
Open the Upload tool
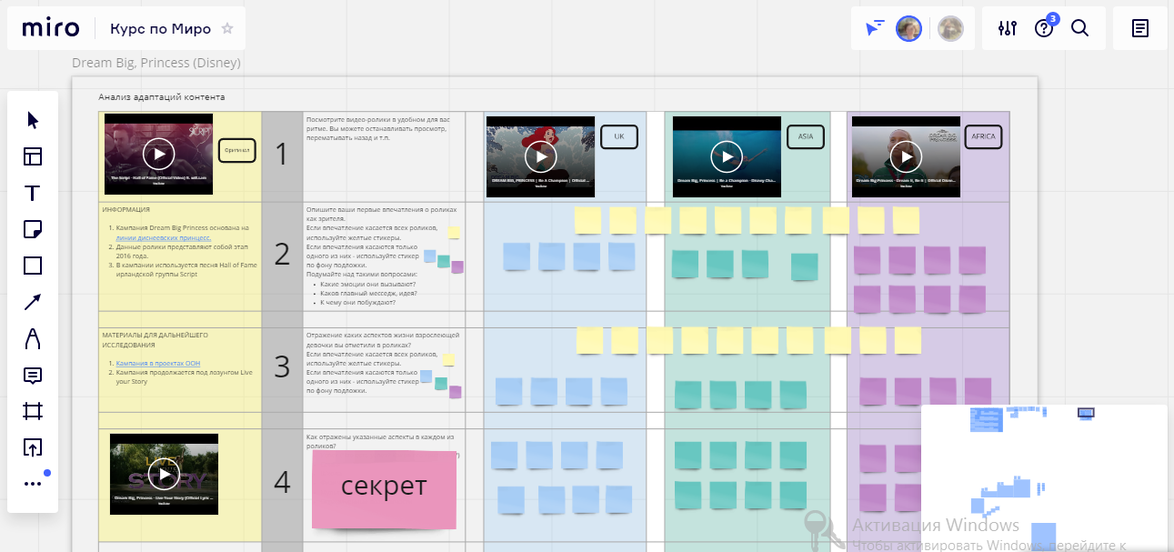pyautogui.click(x=33, y=448)
